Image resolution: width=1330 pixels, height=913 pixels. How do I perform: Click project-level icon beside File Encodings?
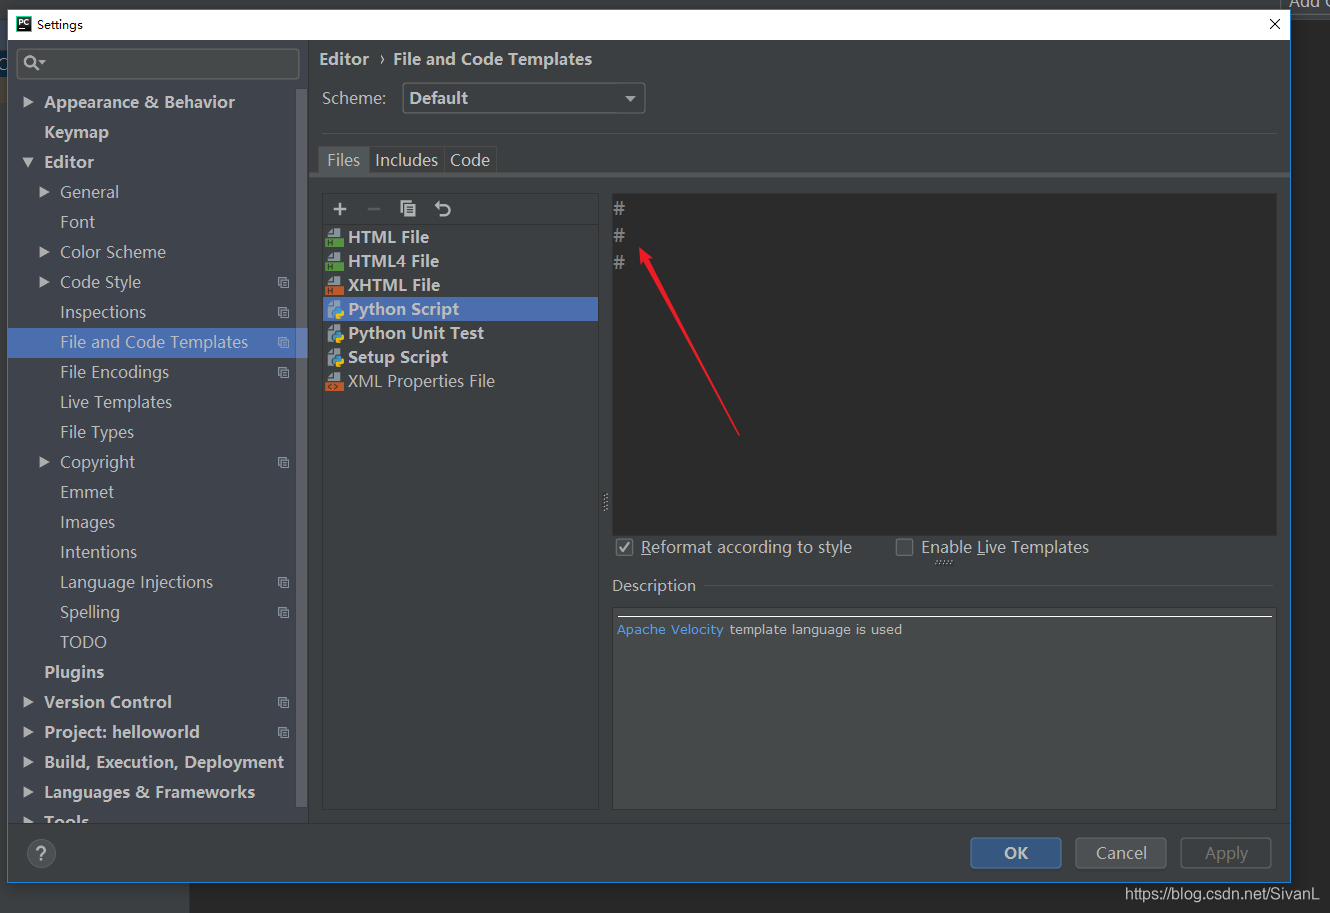(x=283, y=373)
